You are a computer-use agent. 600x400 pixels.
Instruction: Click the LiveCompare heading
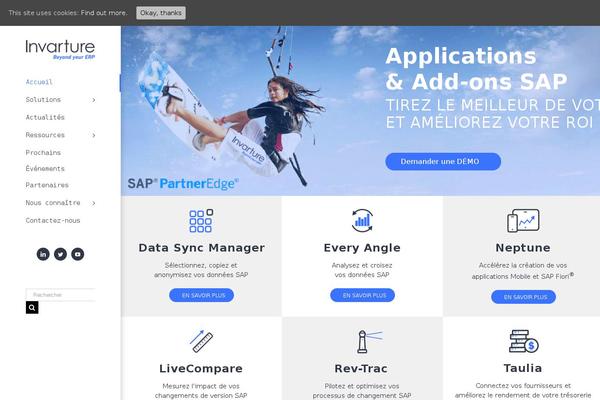point(201,369)
